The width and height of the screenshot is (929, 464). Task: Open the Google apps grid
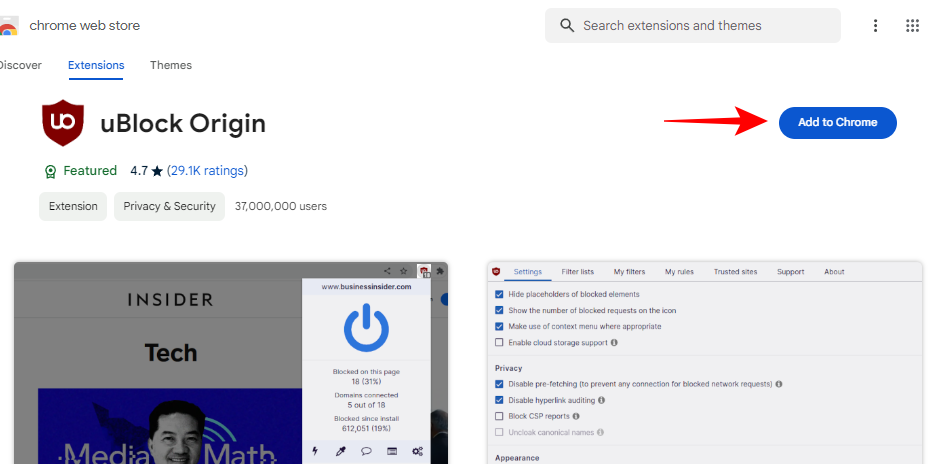912,25
